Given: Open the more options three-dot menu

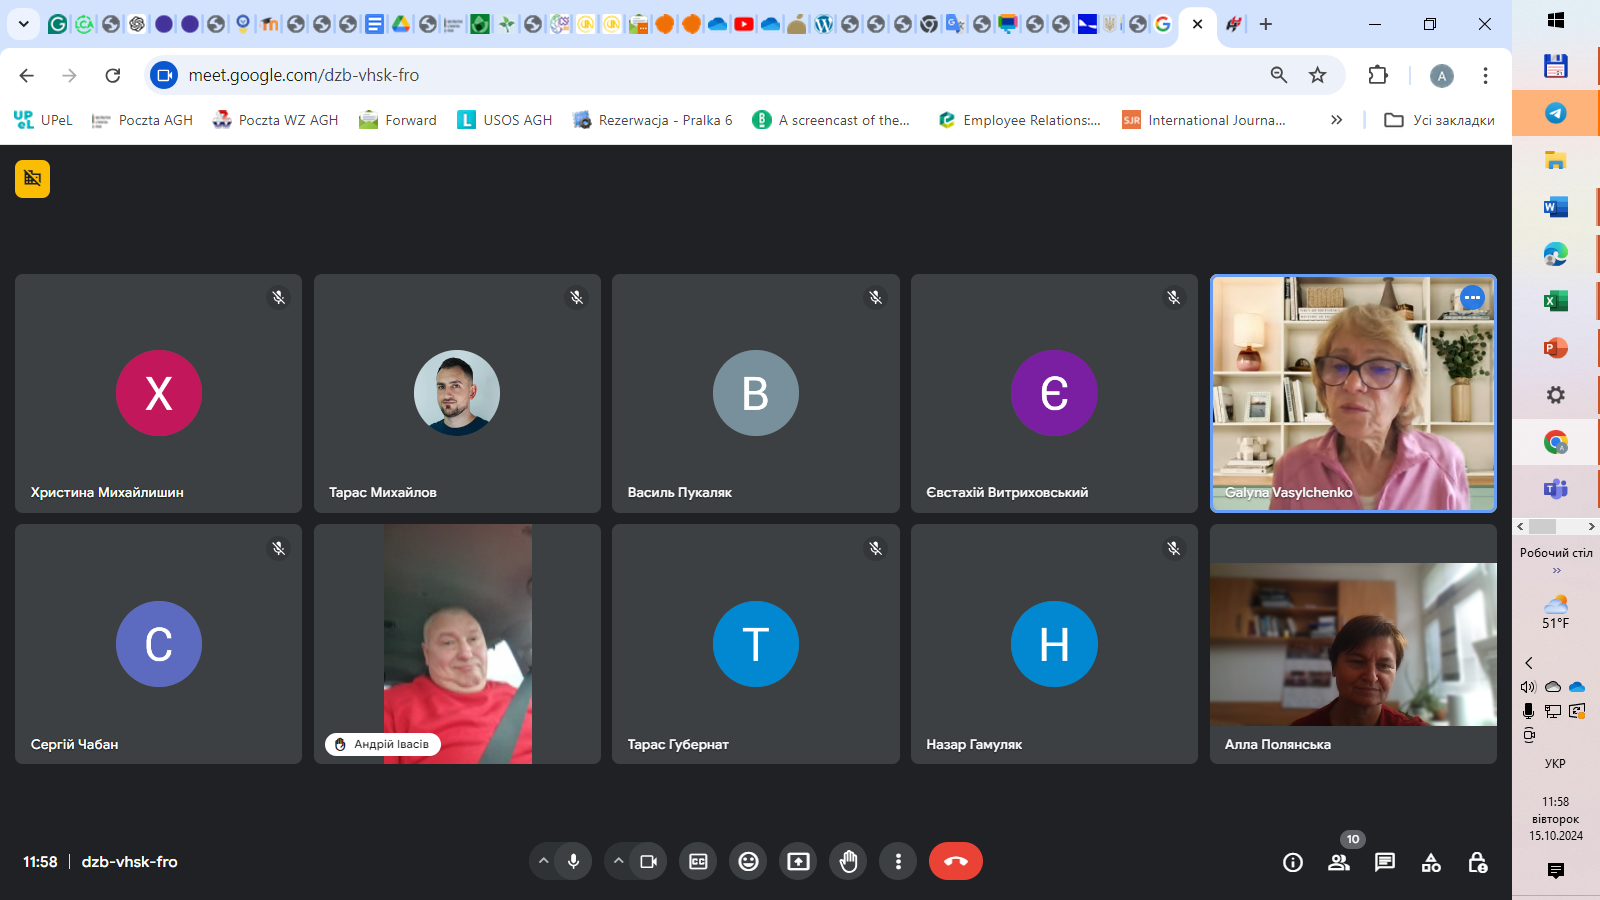Looking at the screenshot, I should 898,861.
